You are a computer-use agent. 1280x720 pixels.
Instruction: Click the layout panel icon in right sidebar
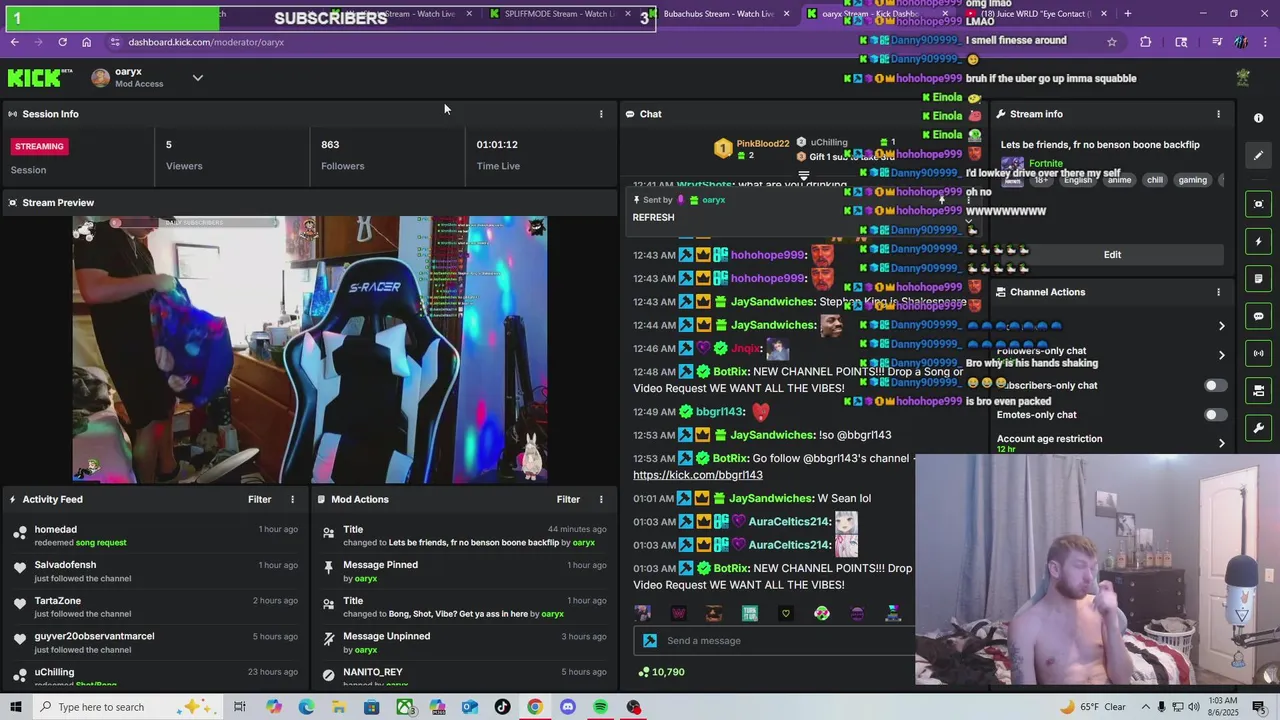click(x=1258, y=391)
